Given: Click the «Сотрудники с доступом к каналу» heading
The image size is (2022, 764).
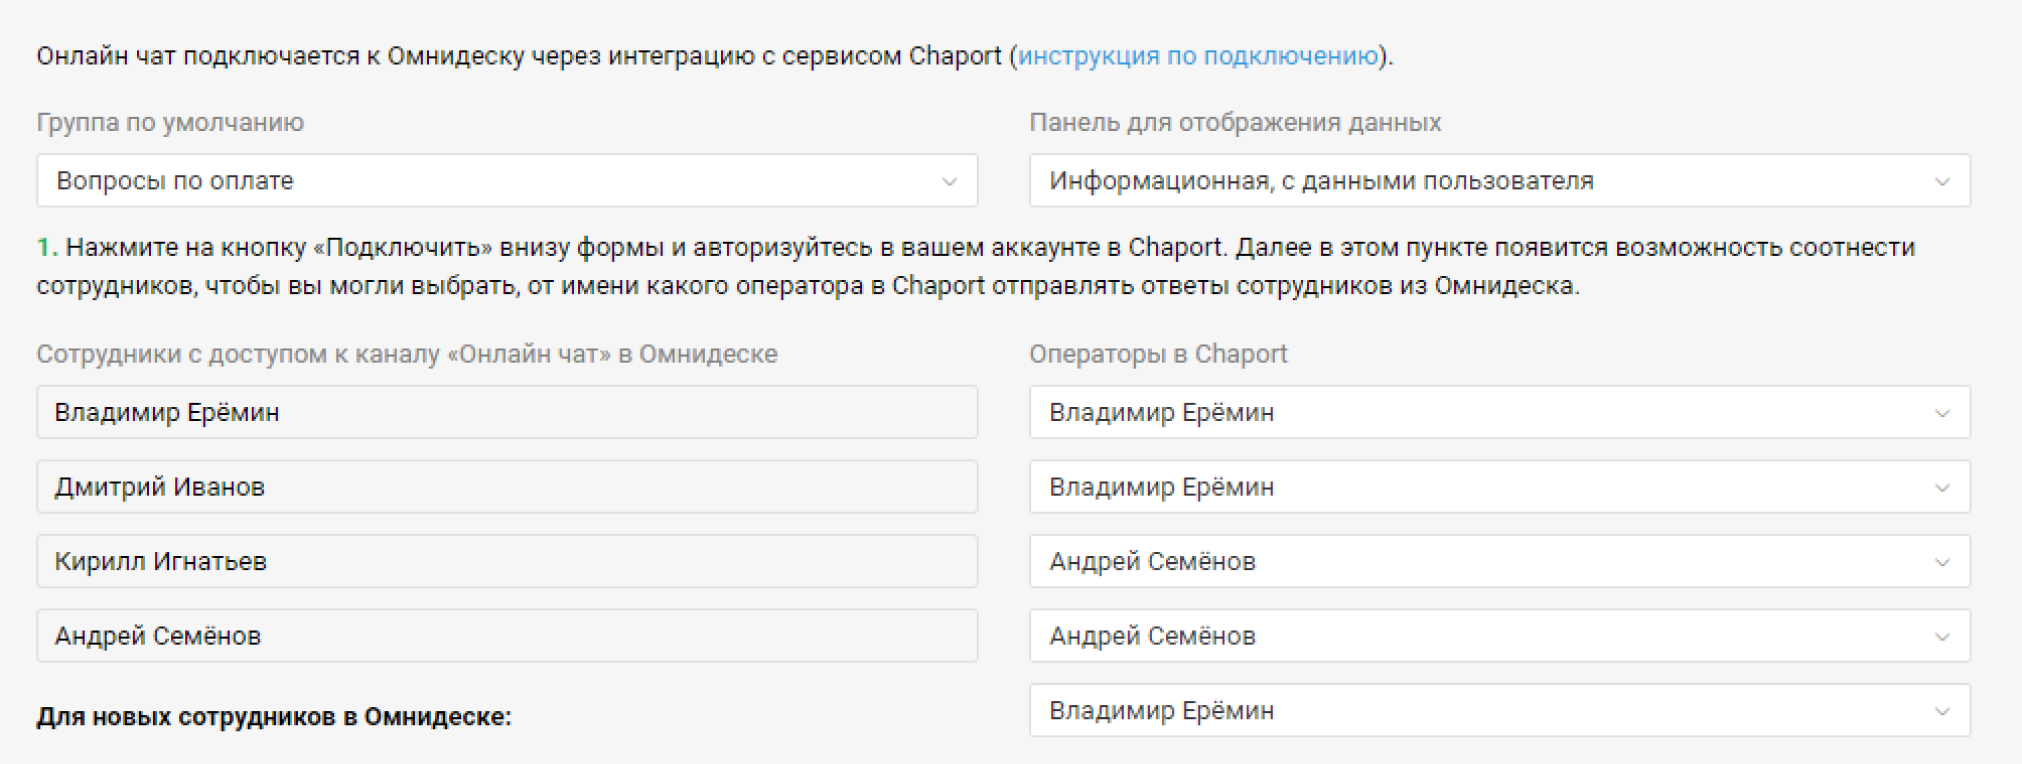Looking at the screenshot, I should (406, 354).
